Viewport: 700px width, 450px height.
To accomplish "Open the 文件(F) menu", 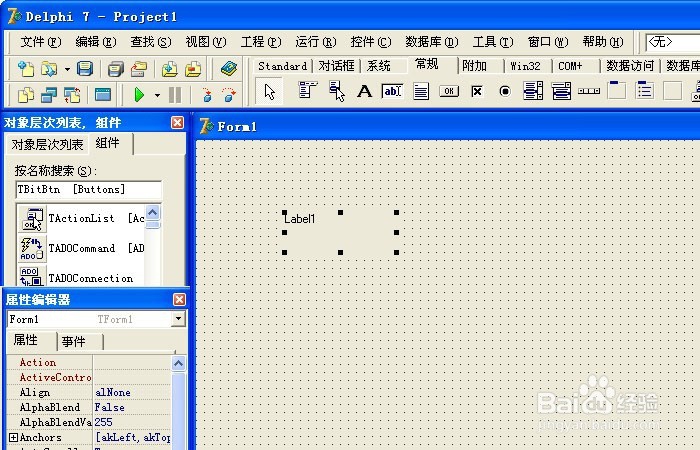I will pyautogui.click(x=41, y=42).
